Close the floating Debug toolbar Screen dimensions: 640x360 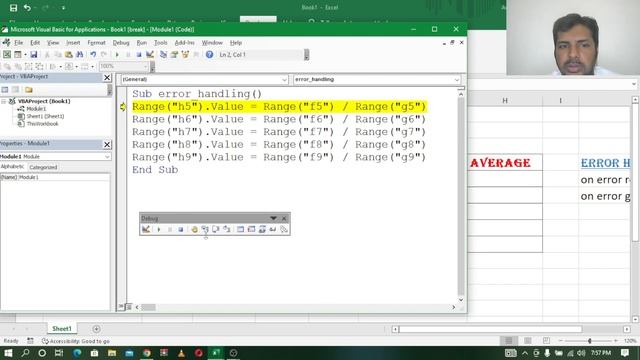click(x=284, y=218)
